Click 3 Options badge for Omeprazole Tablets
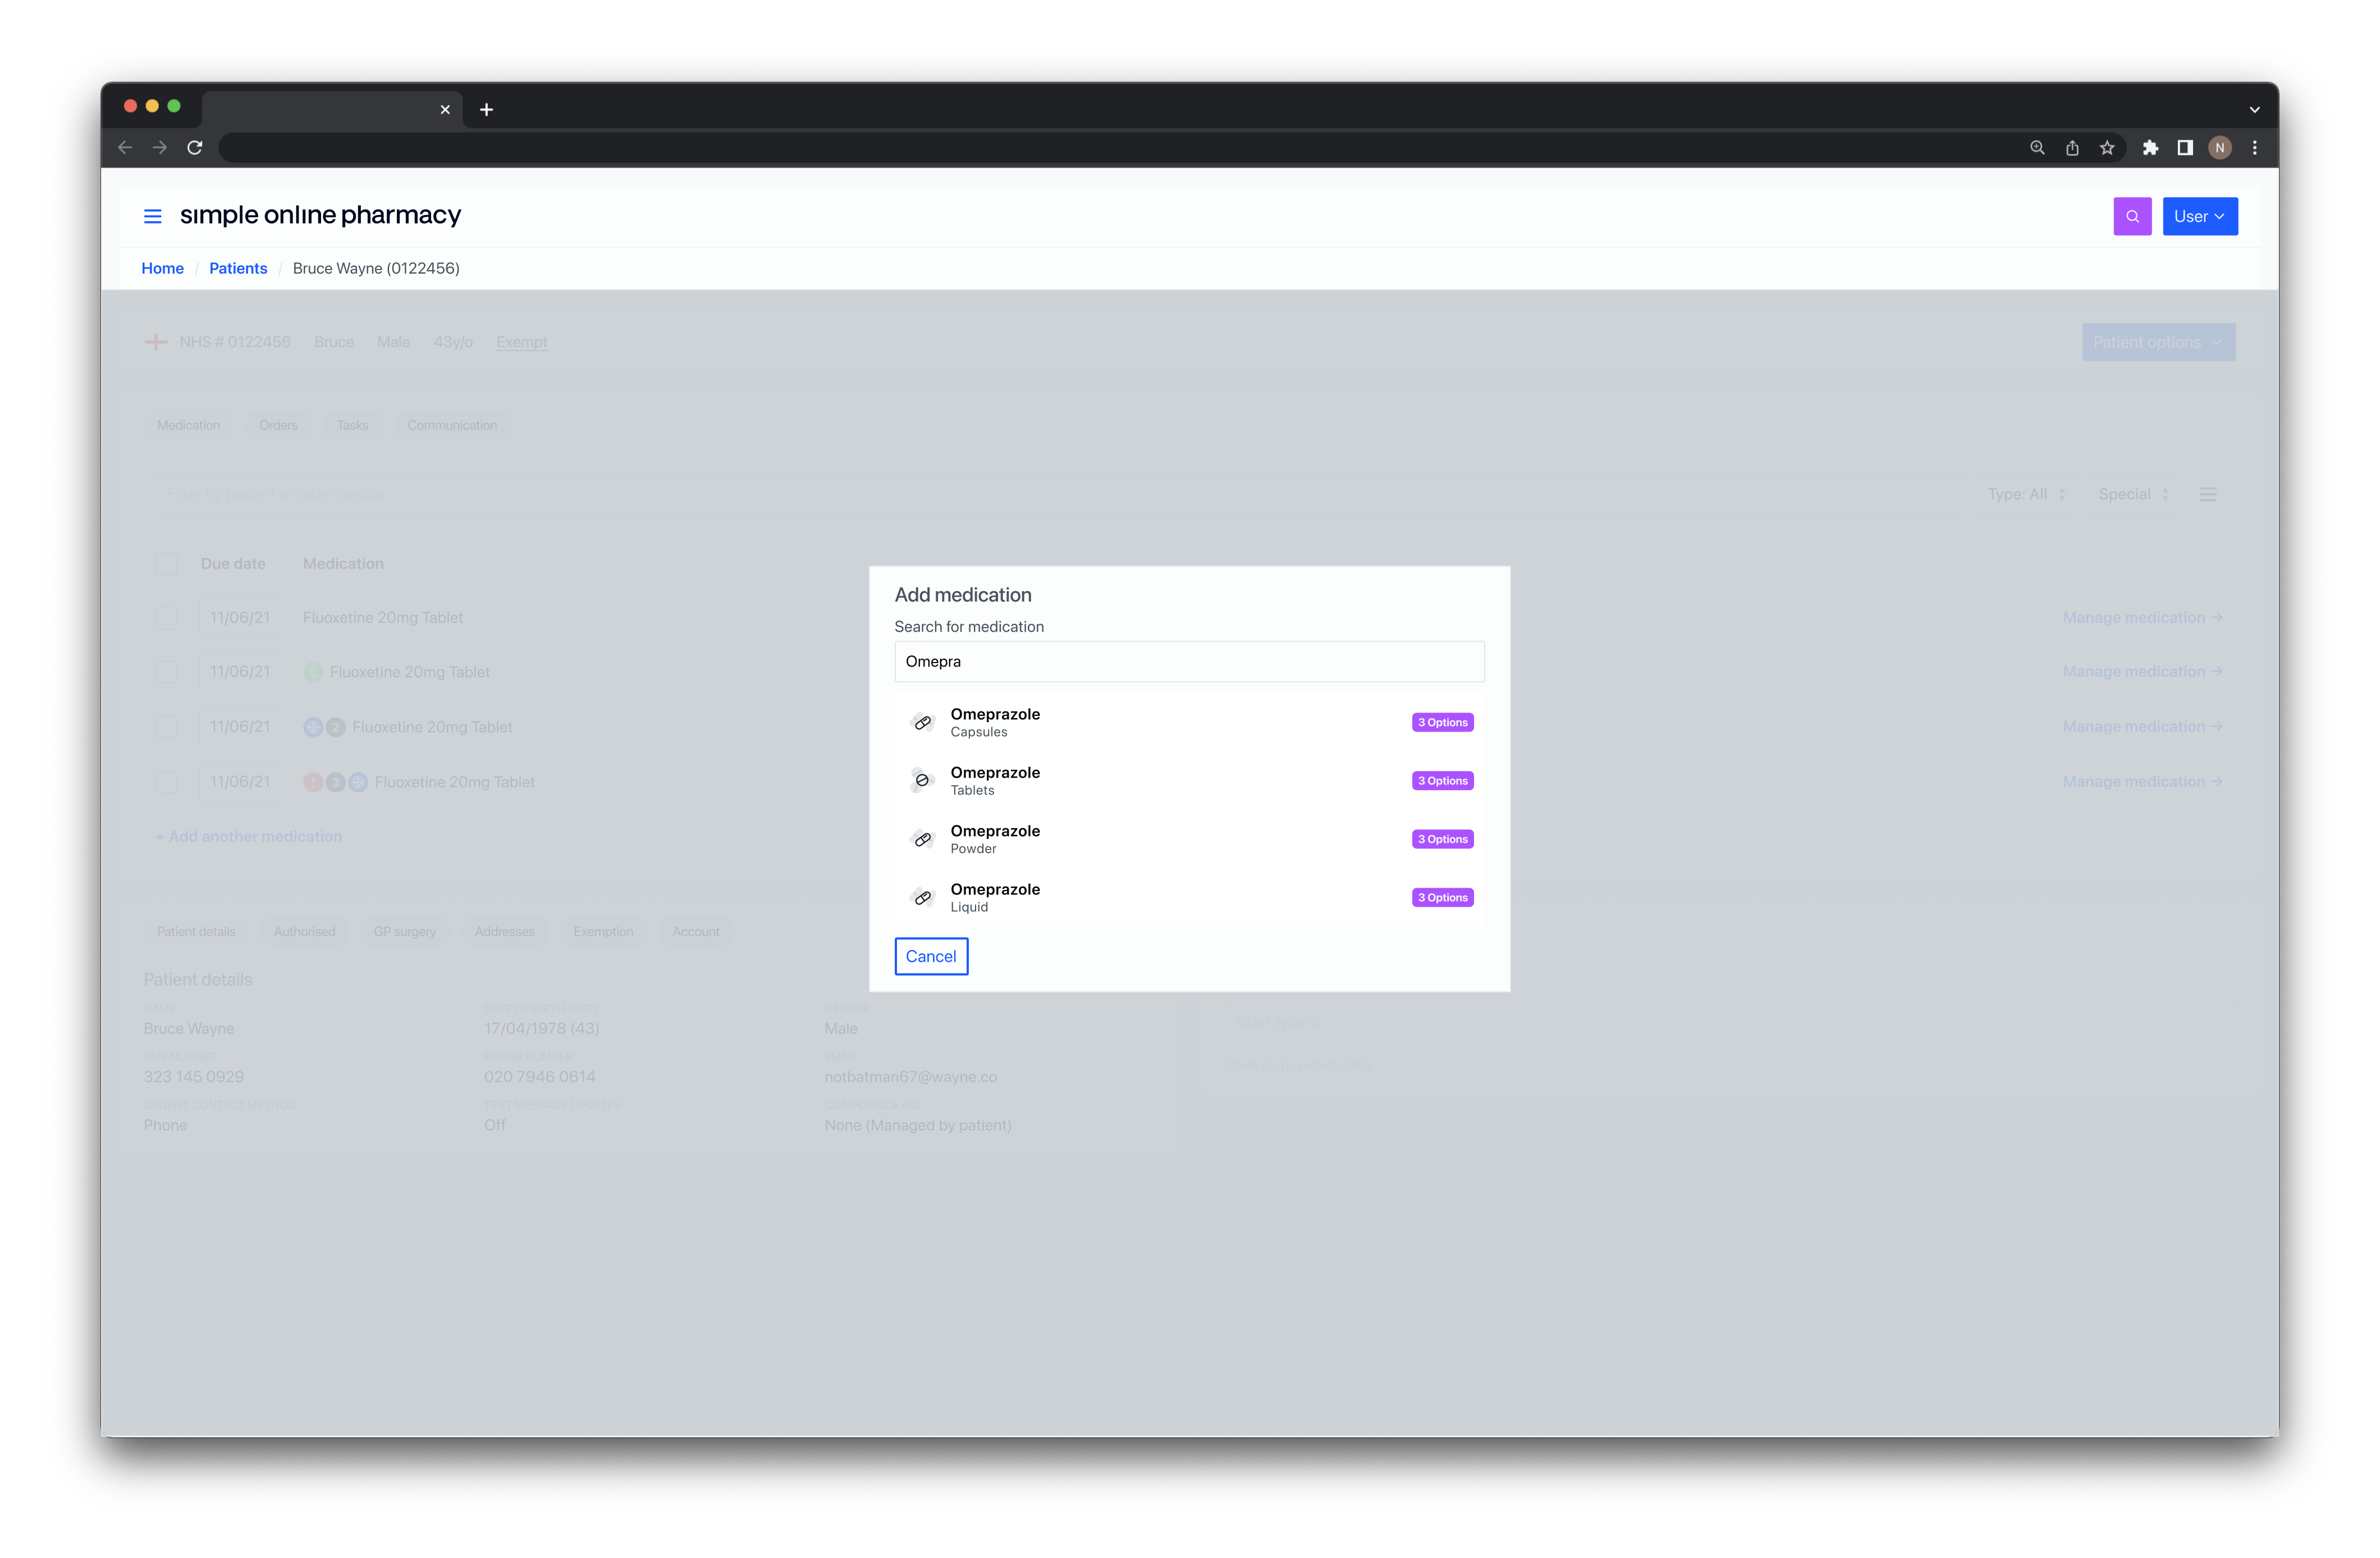The image size is (2380, 1558). coord(1442,780)
